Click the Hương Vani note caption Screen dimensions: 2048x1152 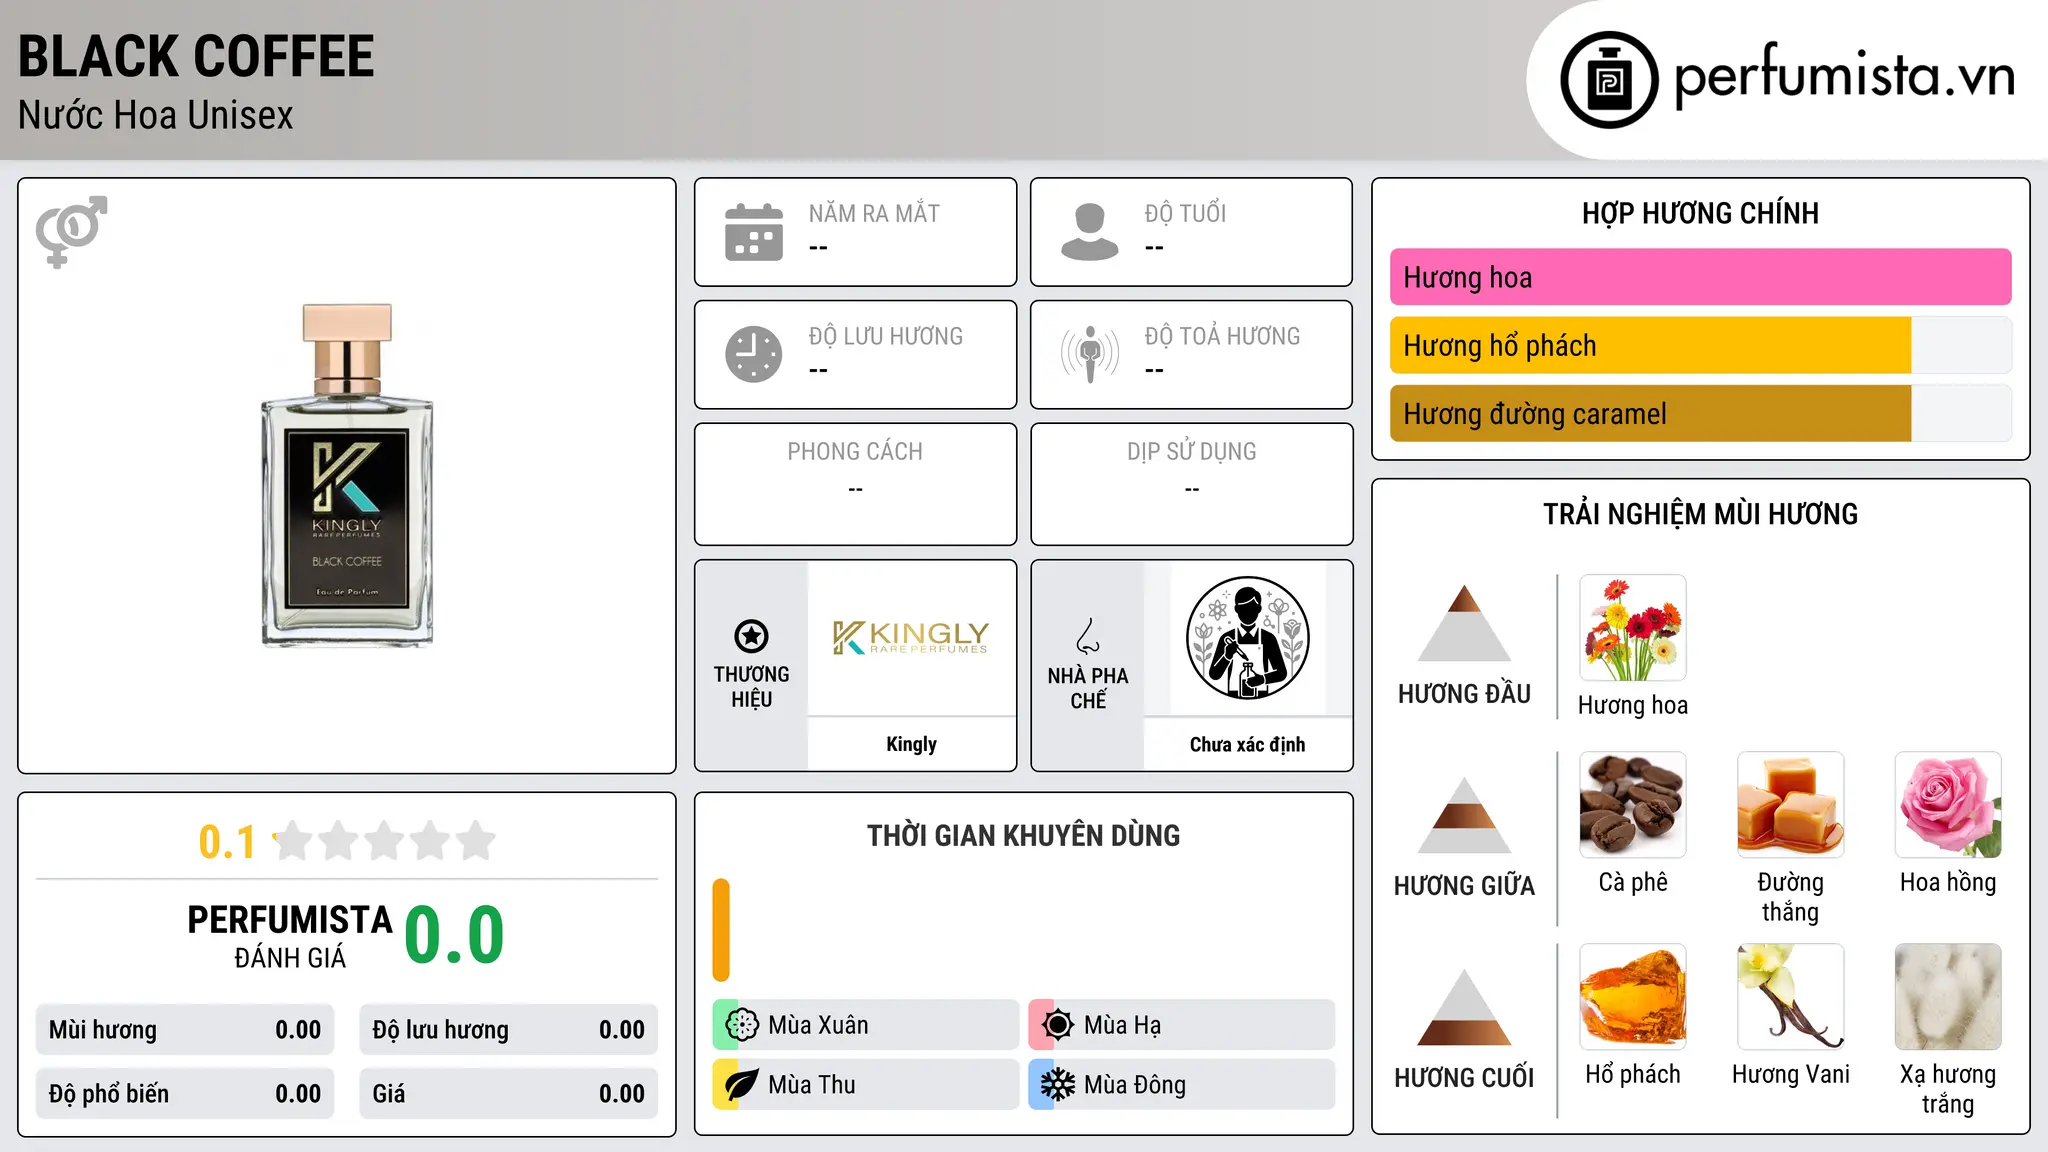pyautogui.click(x=1791, y=1074)
